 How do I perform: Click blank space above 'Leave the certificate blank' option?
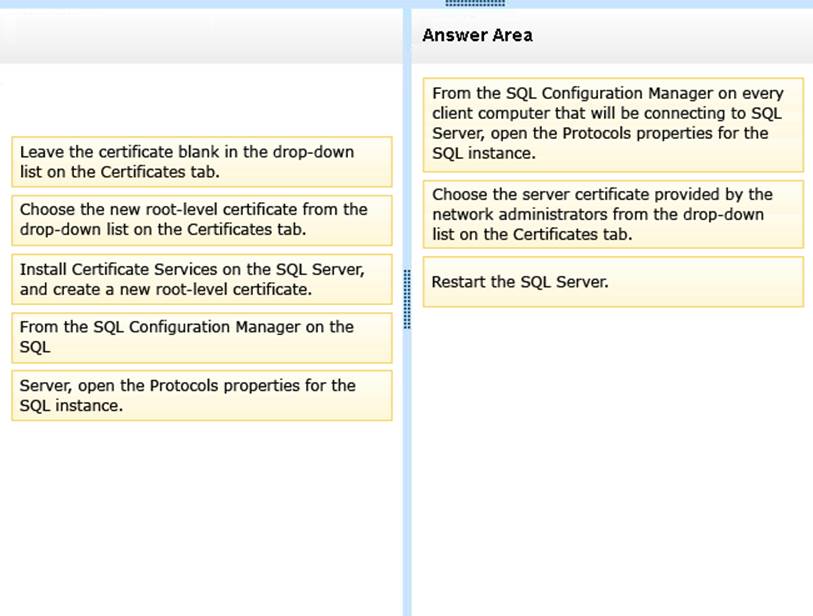tap(200, 100)
